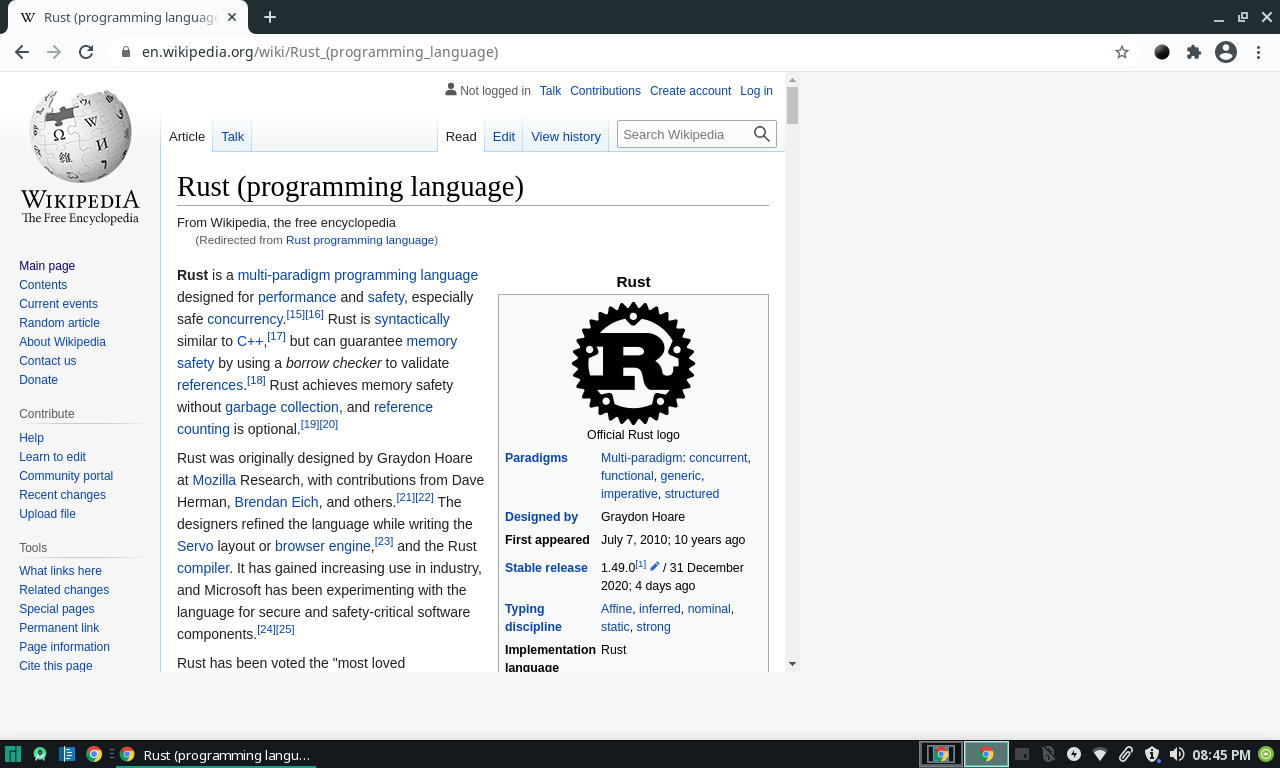Open the browser profile menu
This screenshot has height=768, width=1280.
point(1225,51)
